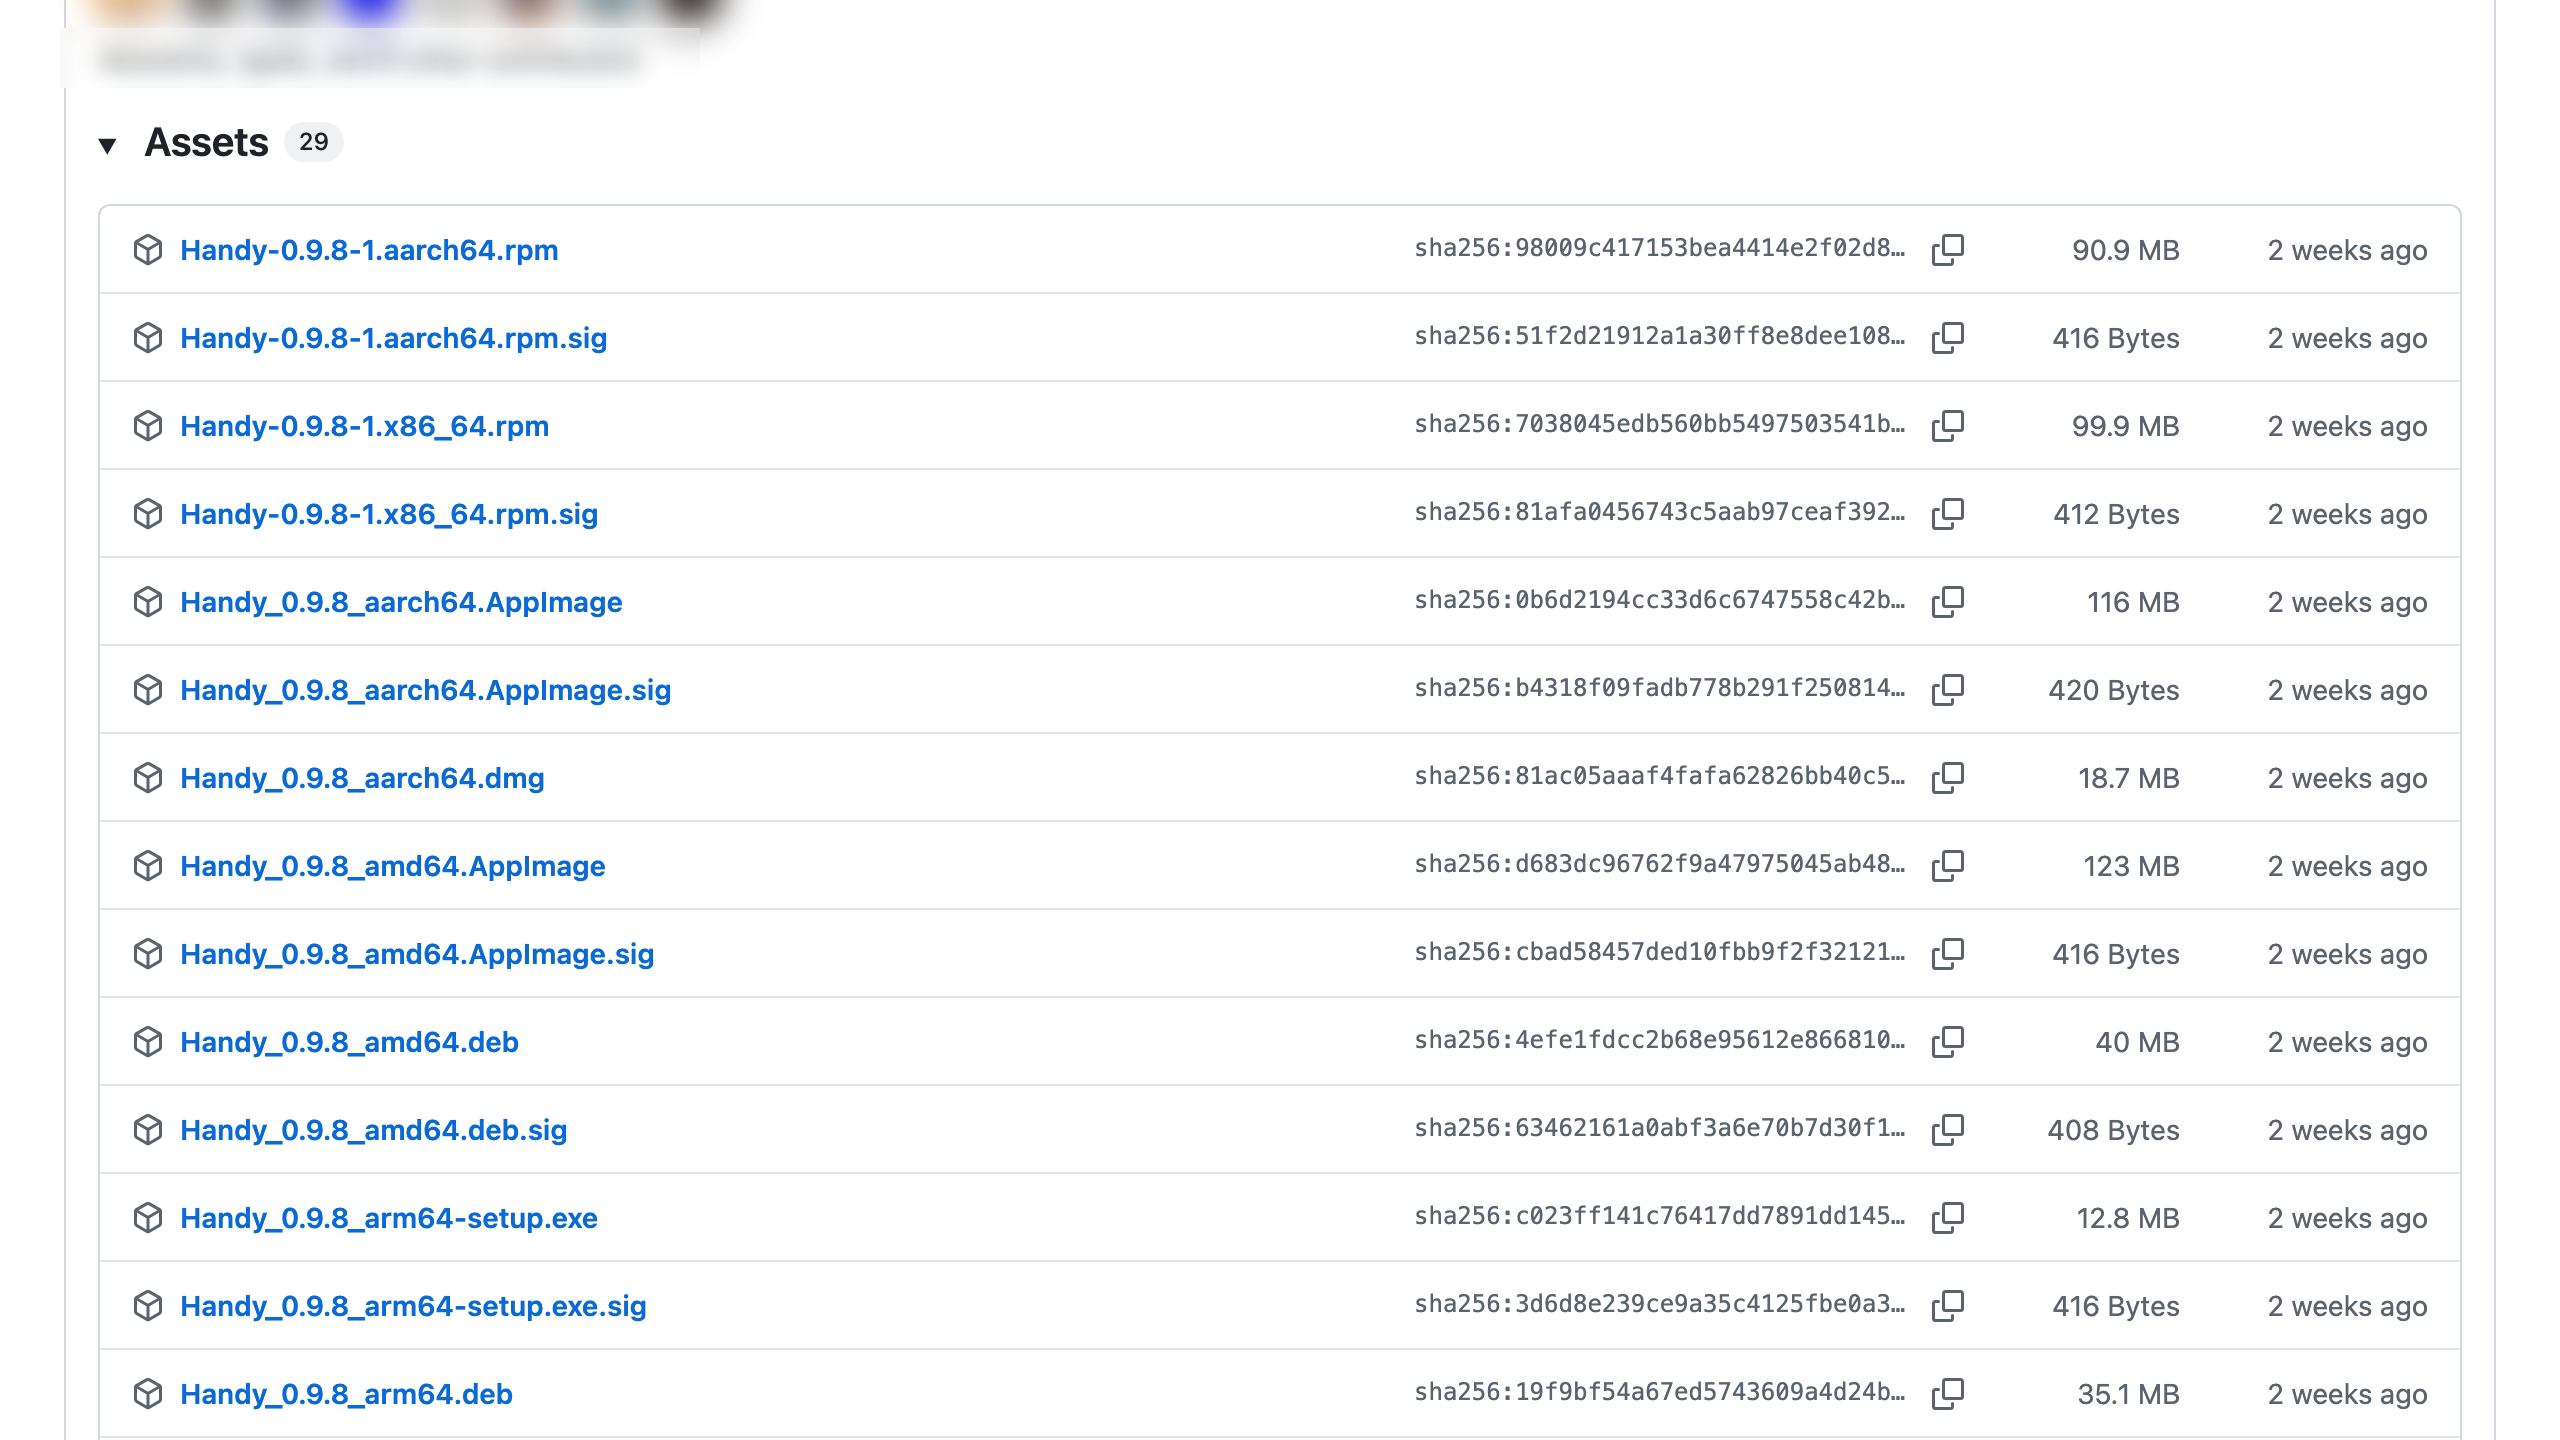Screen dimensions: 2560x1440
Task: Download Handy-0.9.8-1.x86_64.rpm.sig signature
Action: 389,514
